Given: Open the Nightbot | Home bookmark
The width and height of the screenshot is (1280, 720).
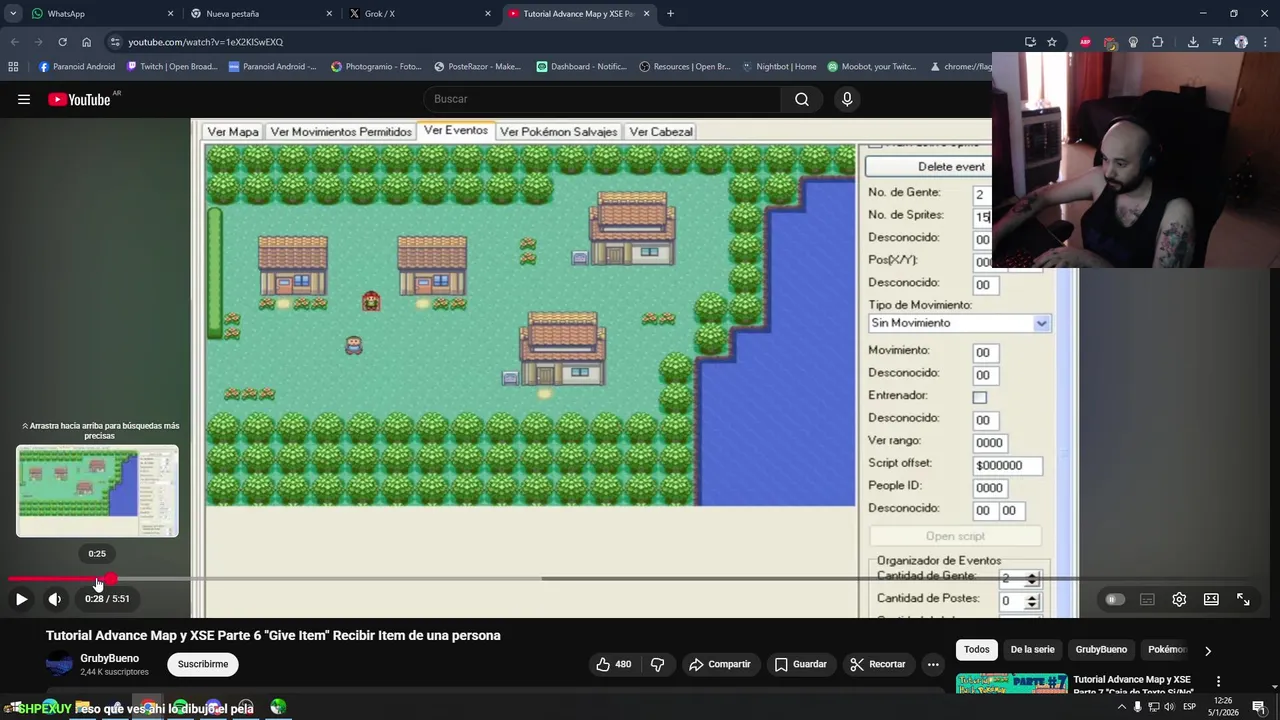Looking at the screenshot, I should click(779, 67).
